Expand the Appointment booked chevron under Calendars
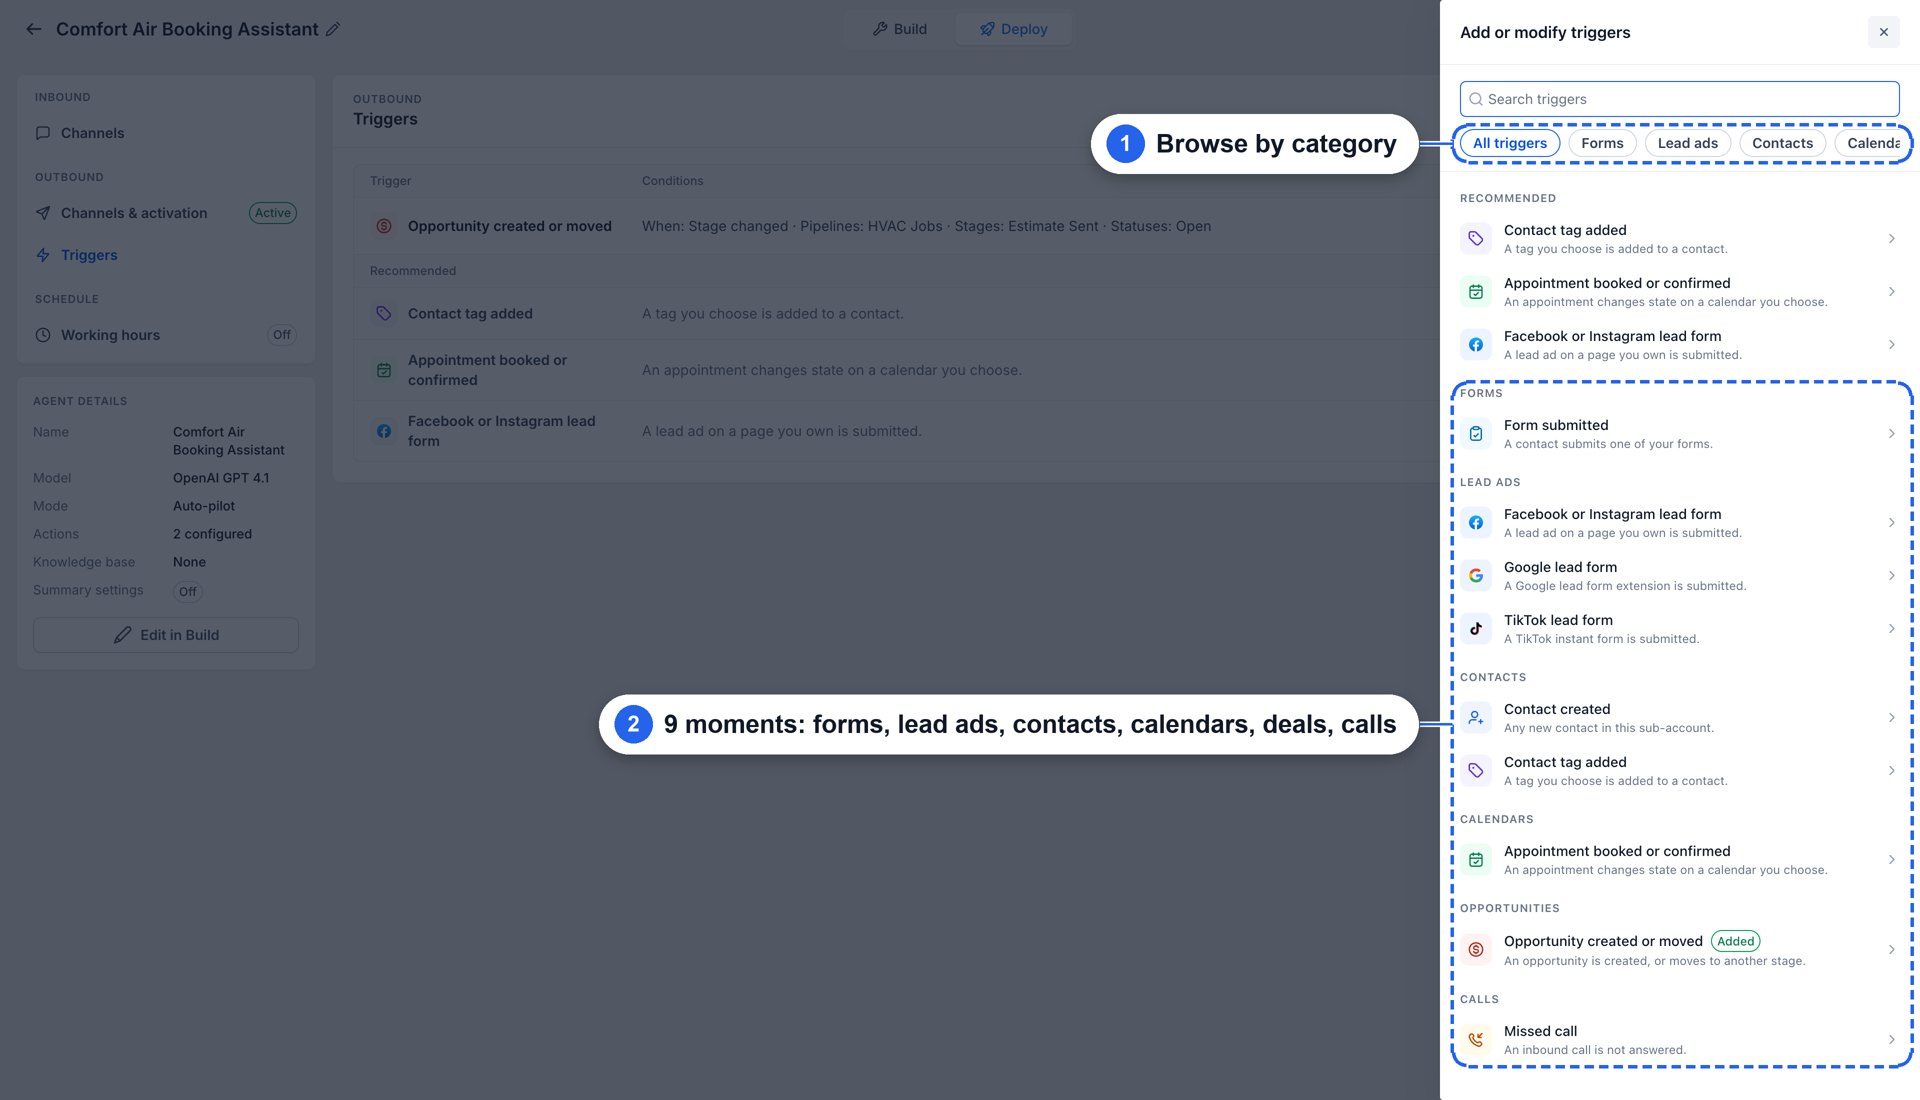The image size is (1920, 1100). pyautogui.click(x=1891, y=860)
